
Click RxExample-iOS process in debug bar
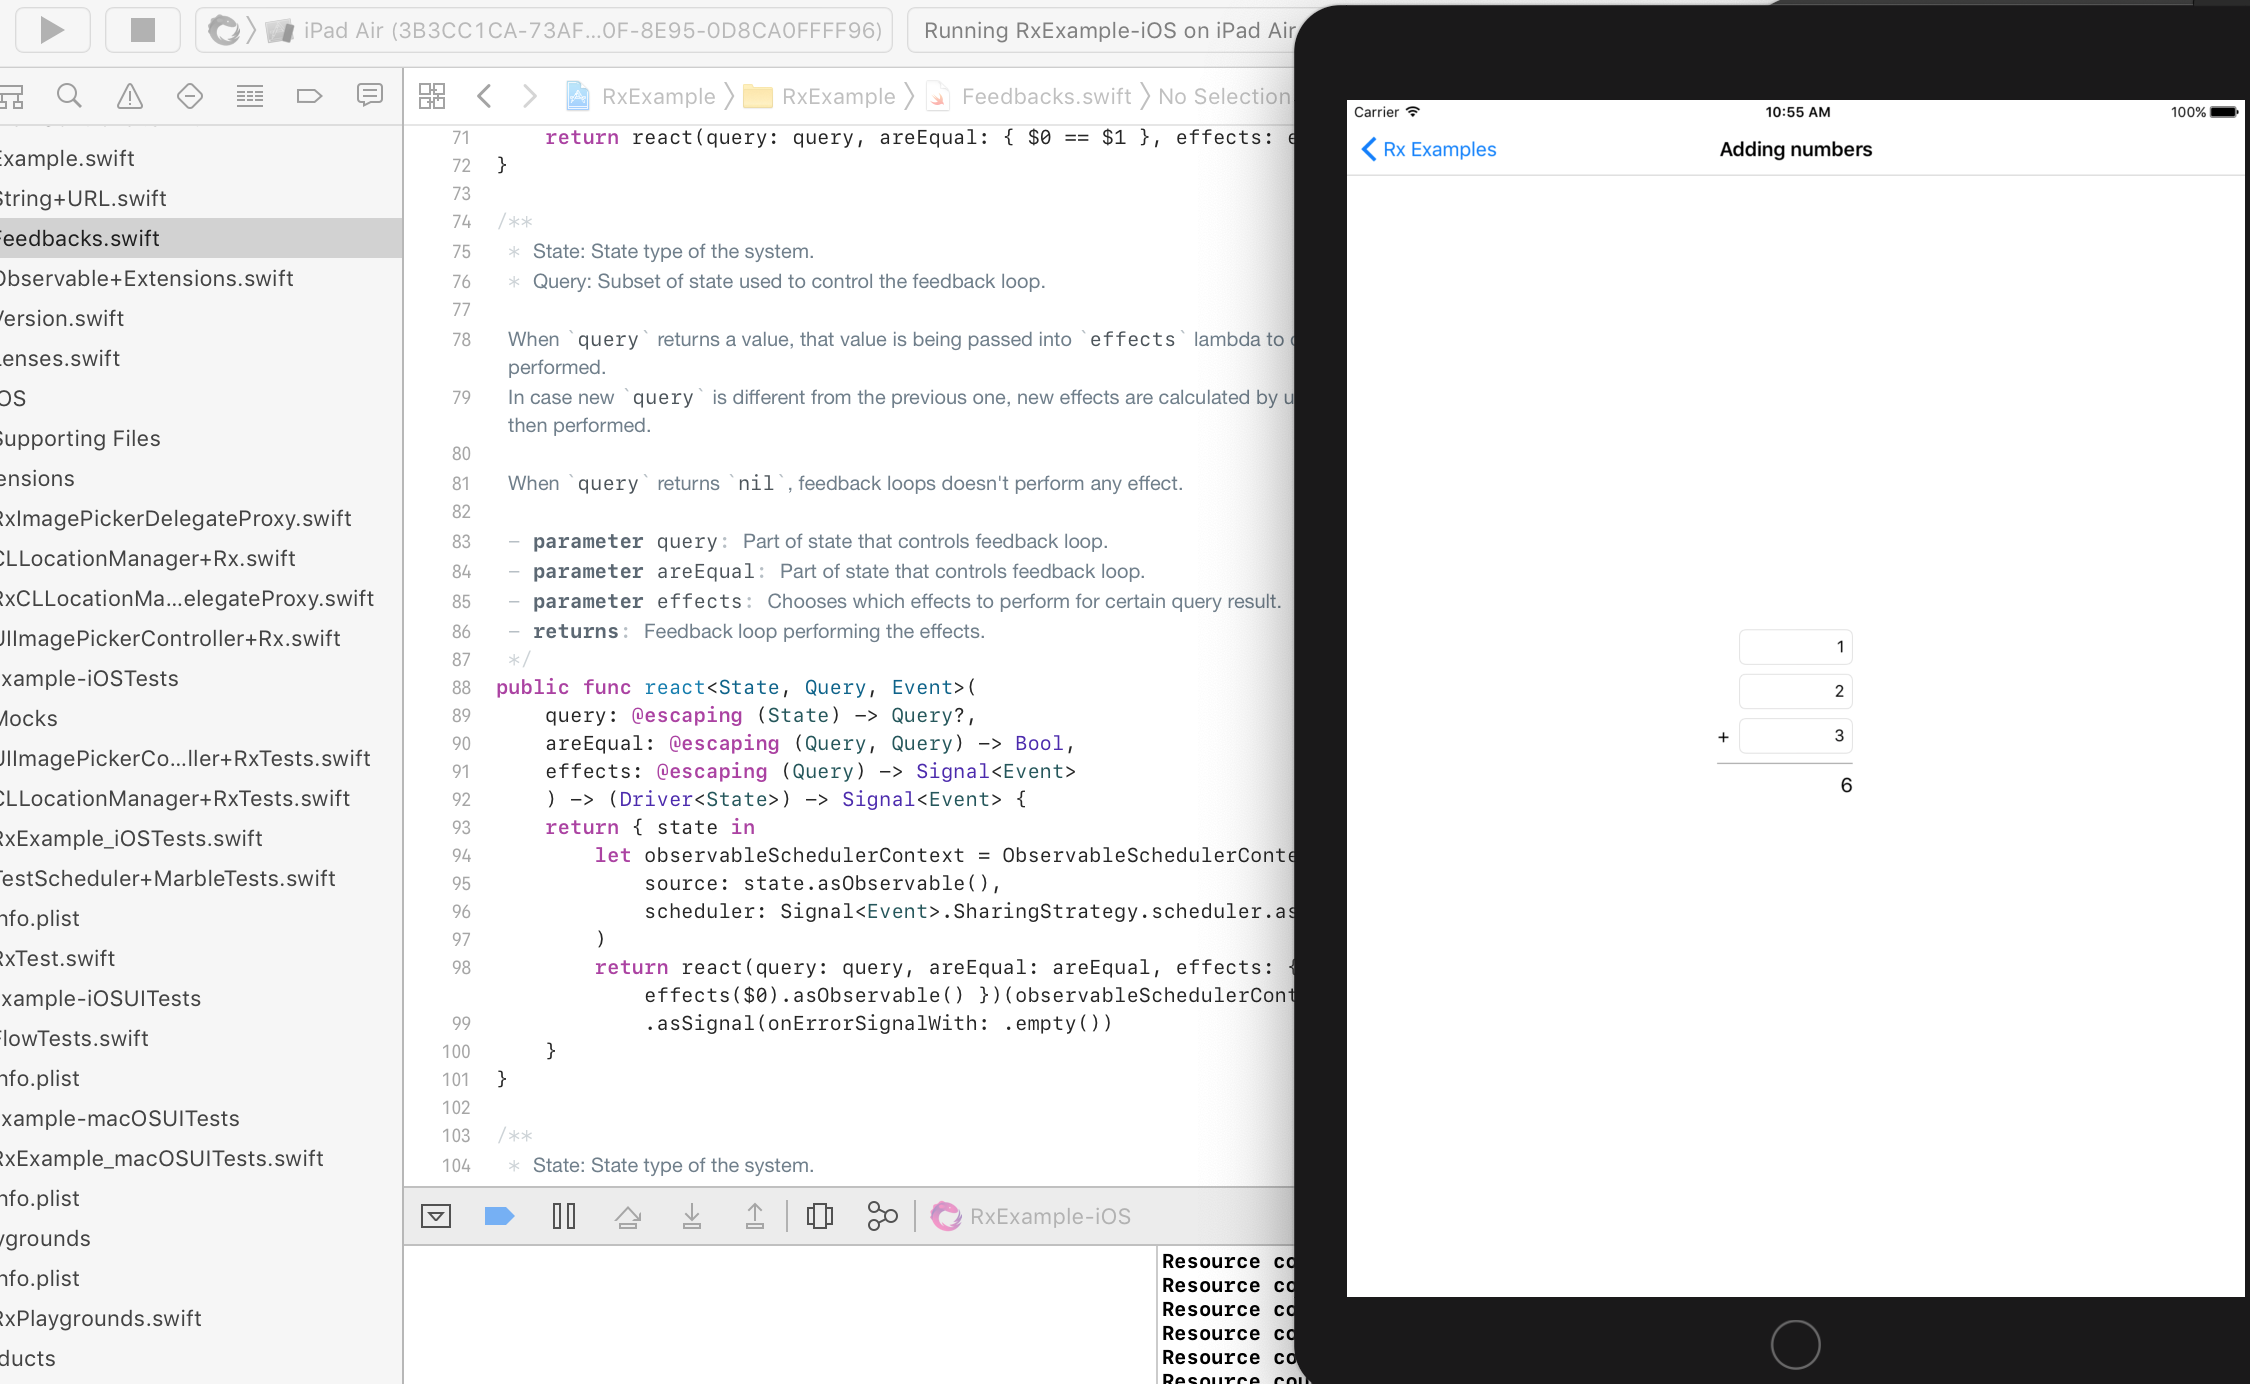(x=1031, y=1216)
